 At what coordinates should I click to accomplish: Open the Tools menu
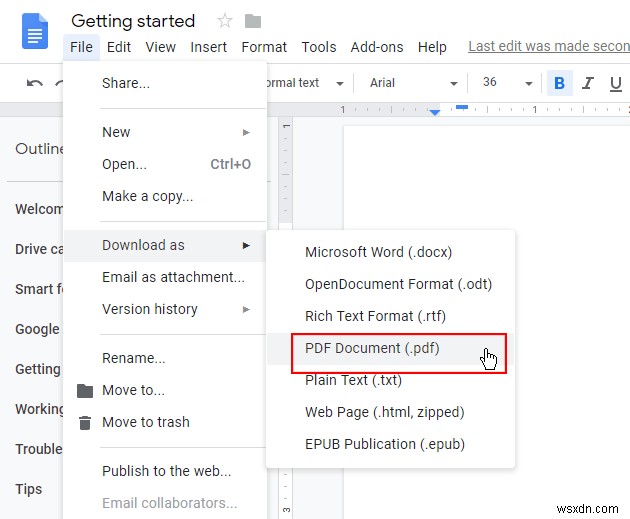coord(319,47)
